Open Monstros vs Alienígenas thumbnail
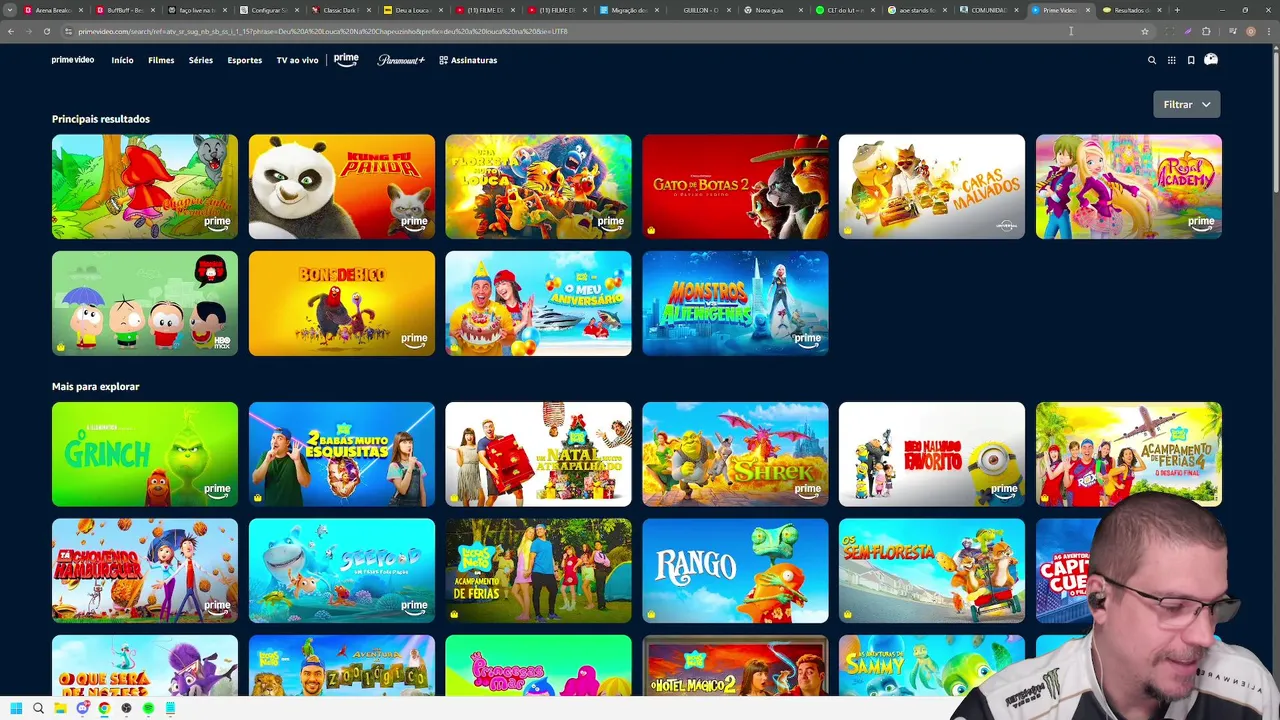 (x=735, y=303)
